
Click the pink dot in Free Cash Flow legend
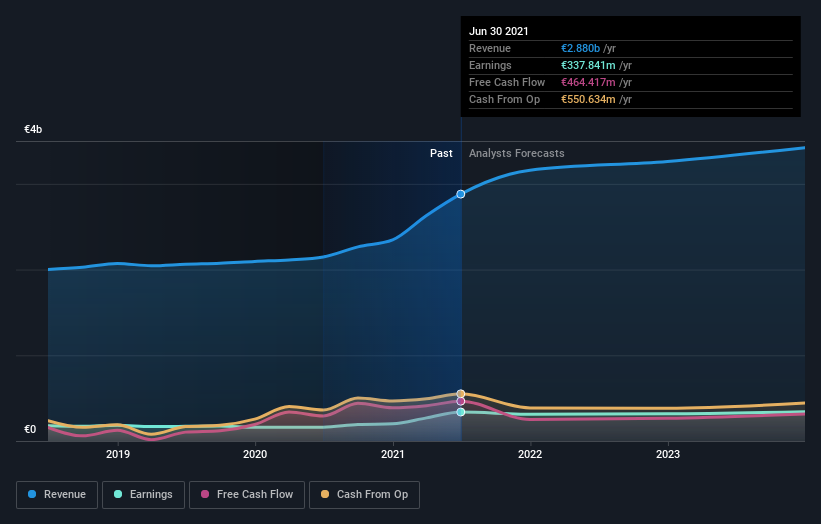coord(205,494)
